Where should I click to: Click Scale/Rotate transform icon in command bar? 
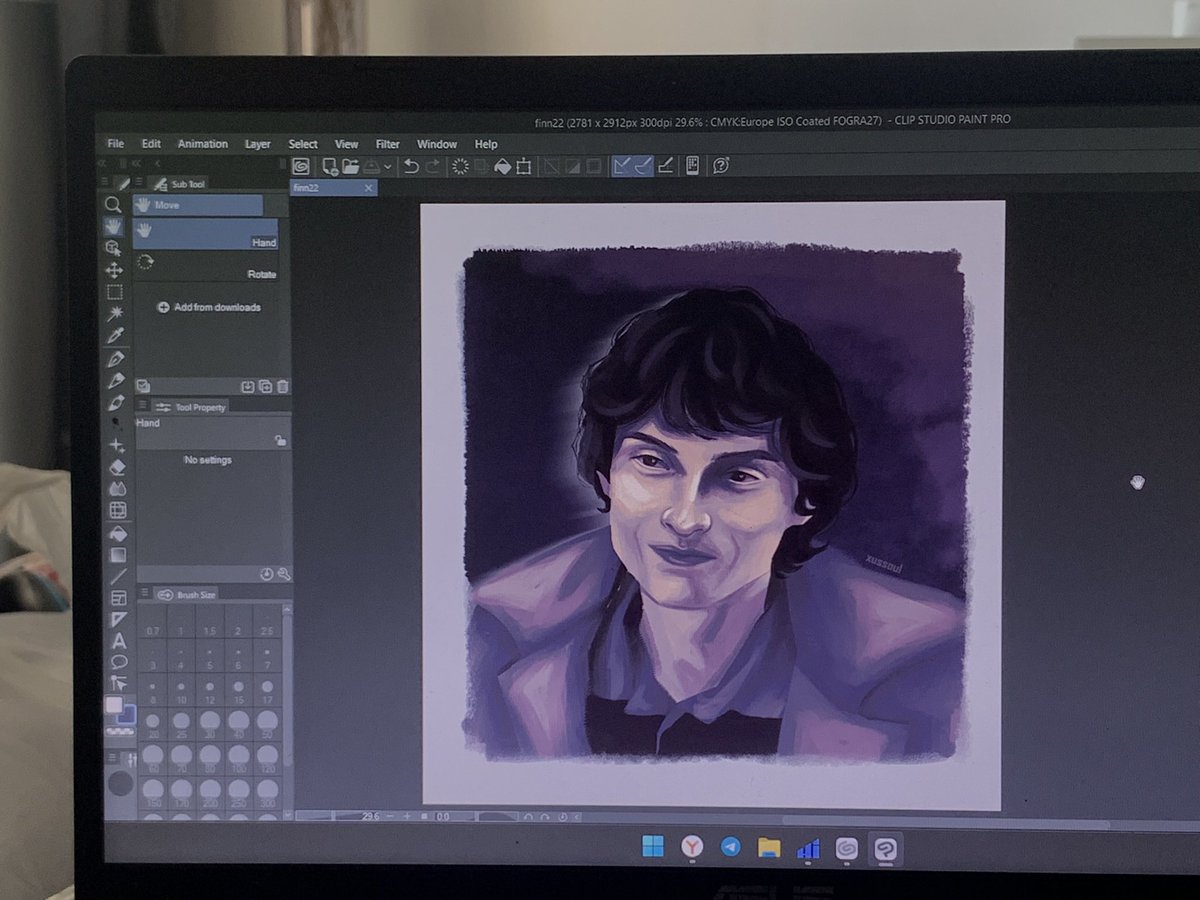pos(524,166)
